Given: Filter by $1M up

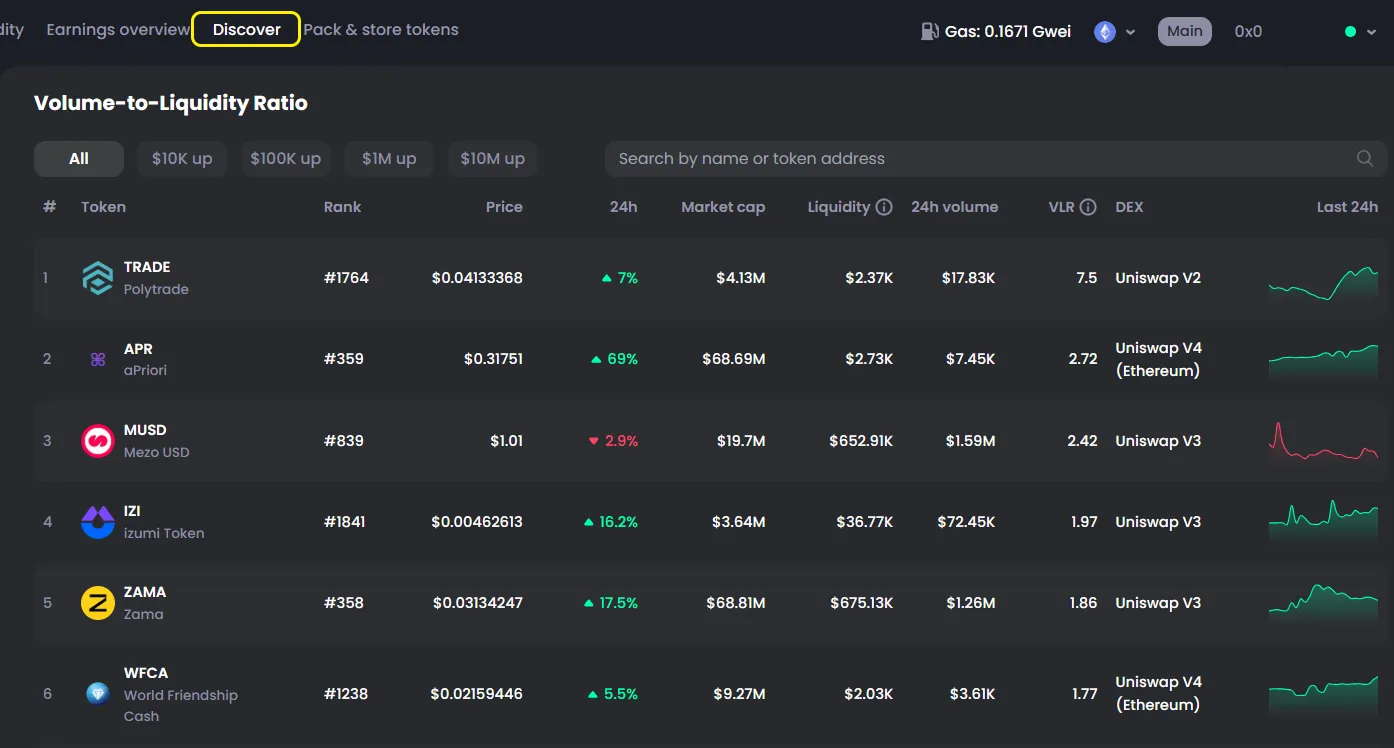Looking at the screenshot, I should (389, 158).
